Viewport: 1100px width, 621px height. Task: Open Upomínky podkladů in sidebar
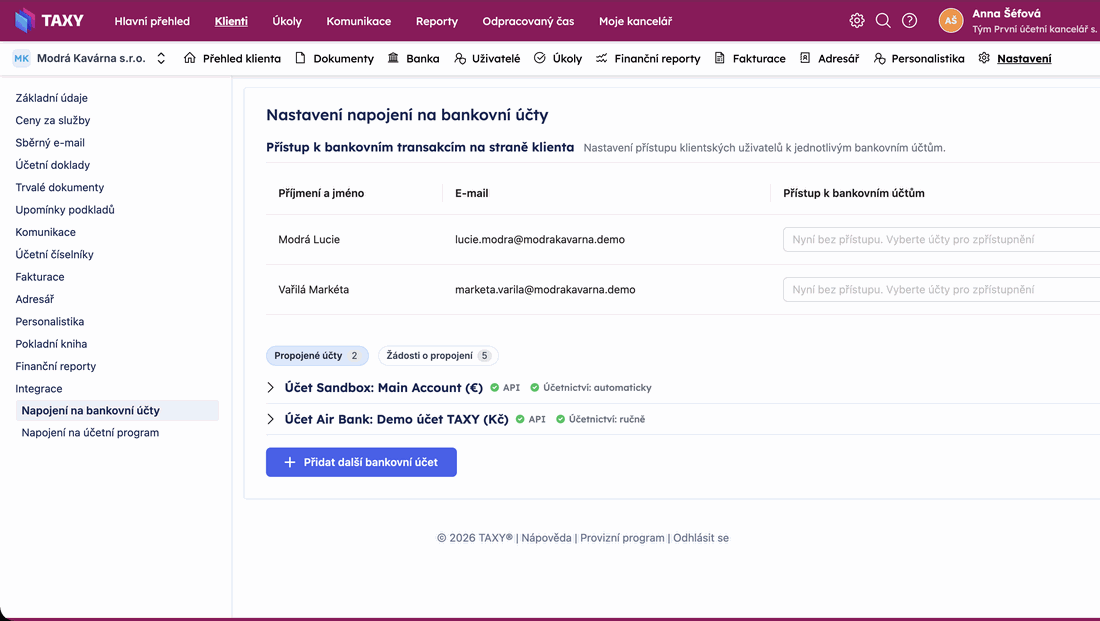65,210
